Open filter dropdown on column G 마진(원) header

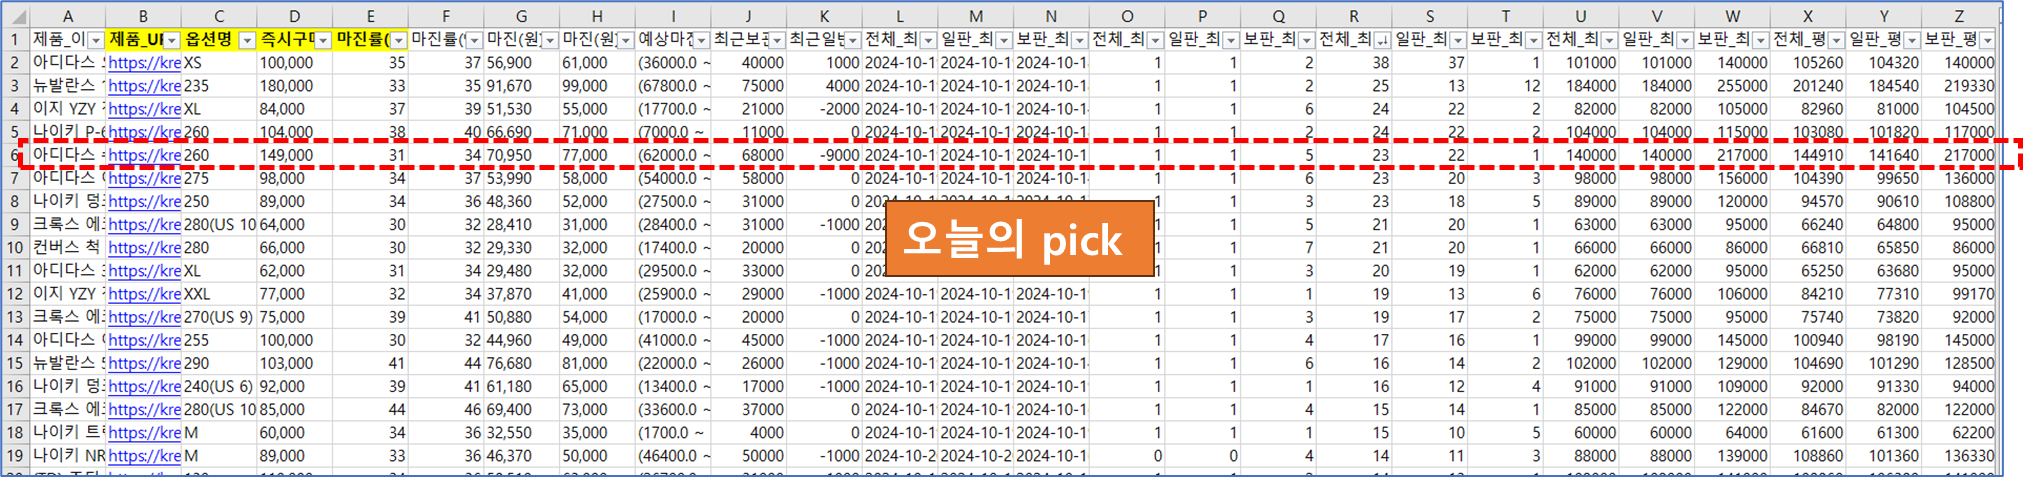pyautogui.click(x=549, y=40)
